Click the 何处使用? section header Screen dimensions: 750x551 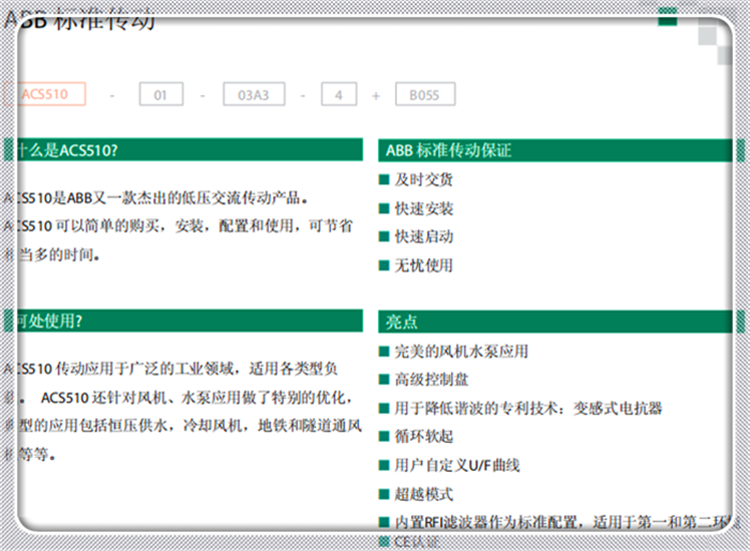pos(183,321)
